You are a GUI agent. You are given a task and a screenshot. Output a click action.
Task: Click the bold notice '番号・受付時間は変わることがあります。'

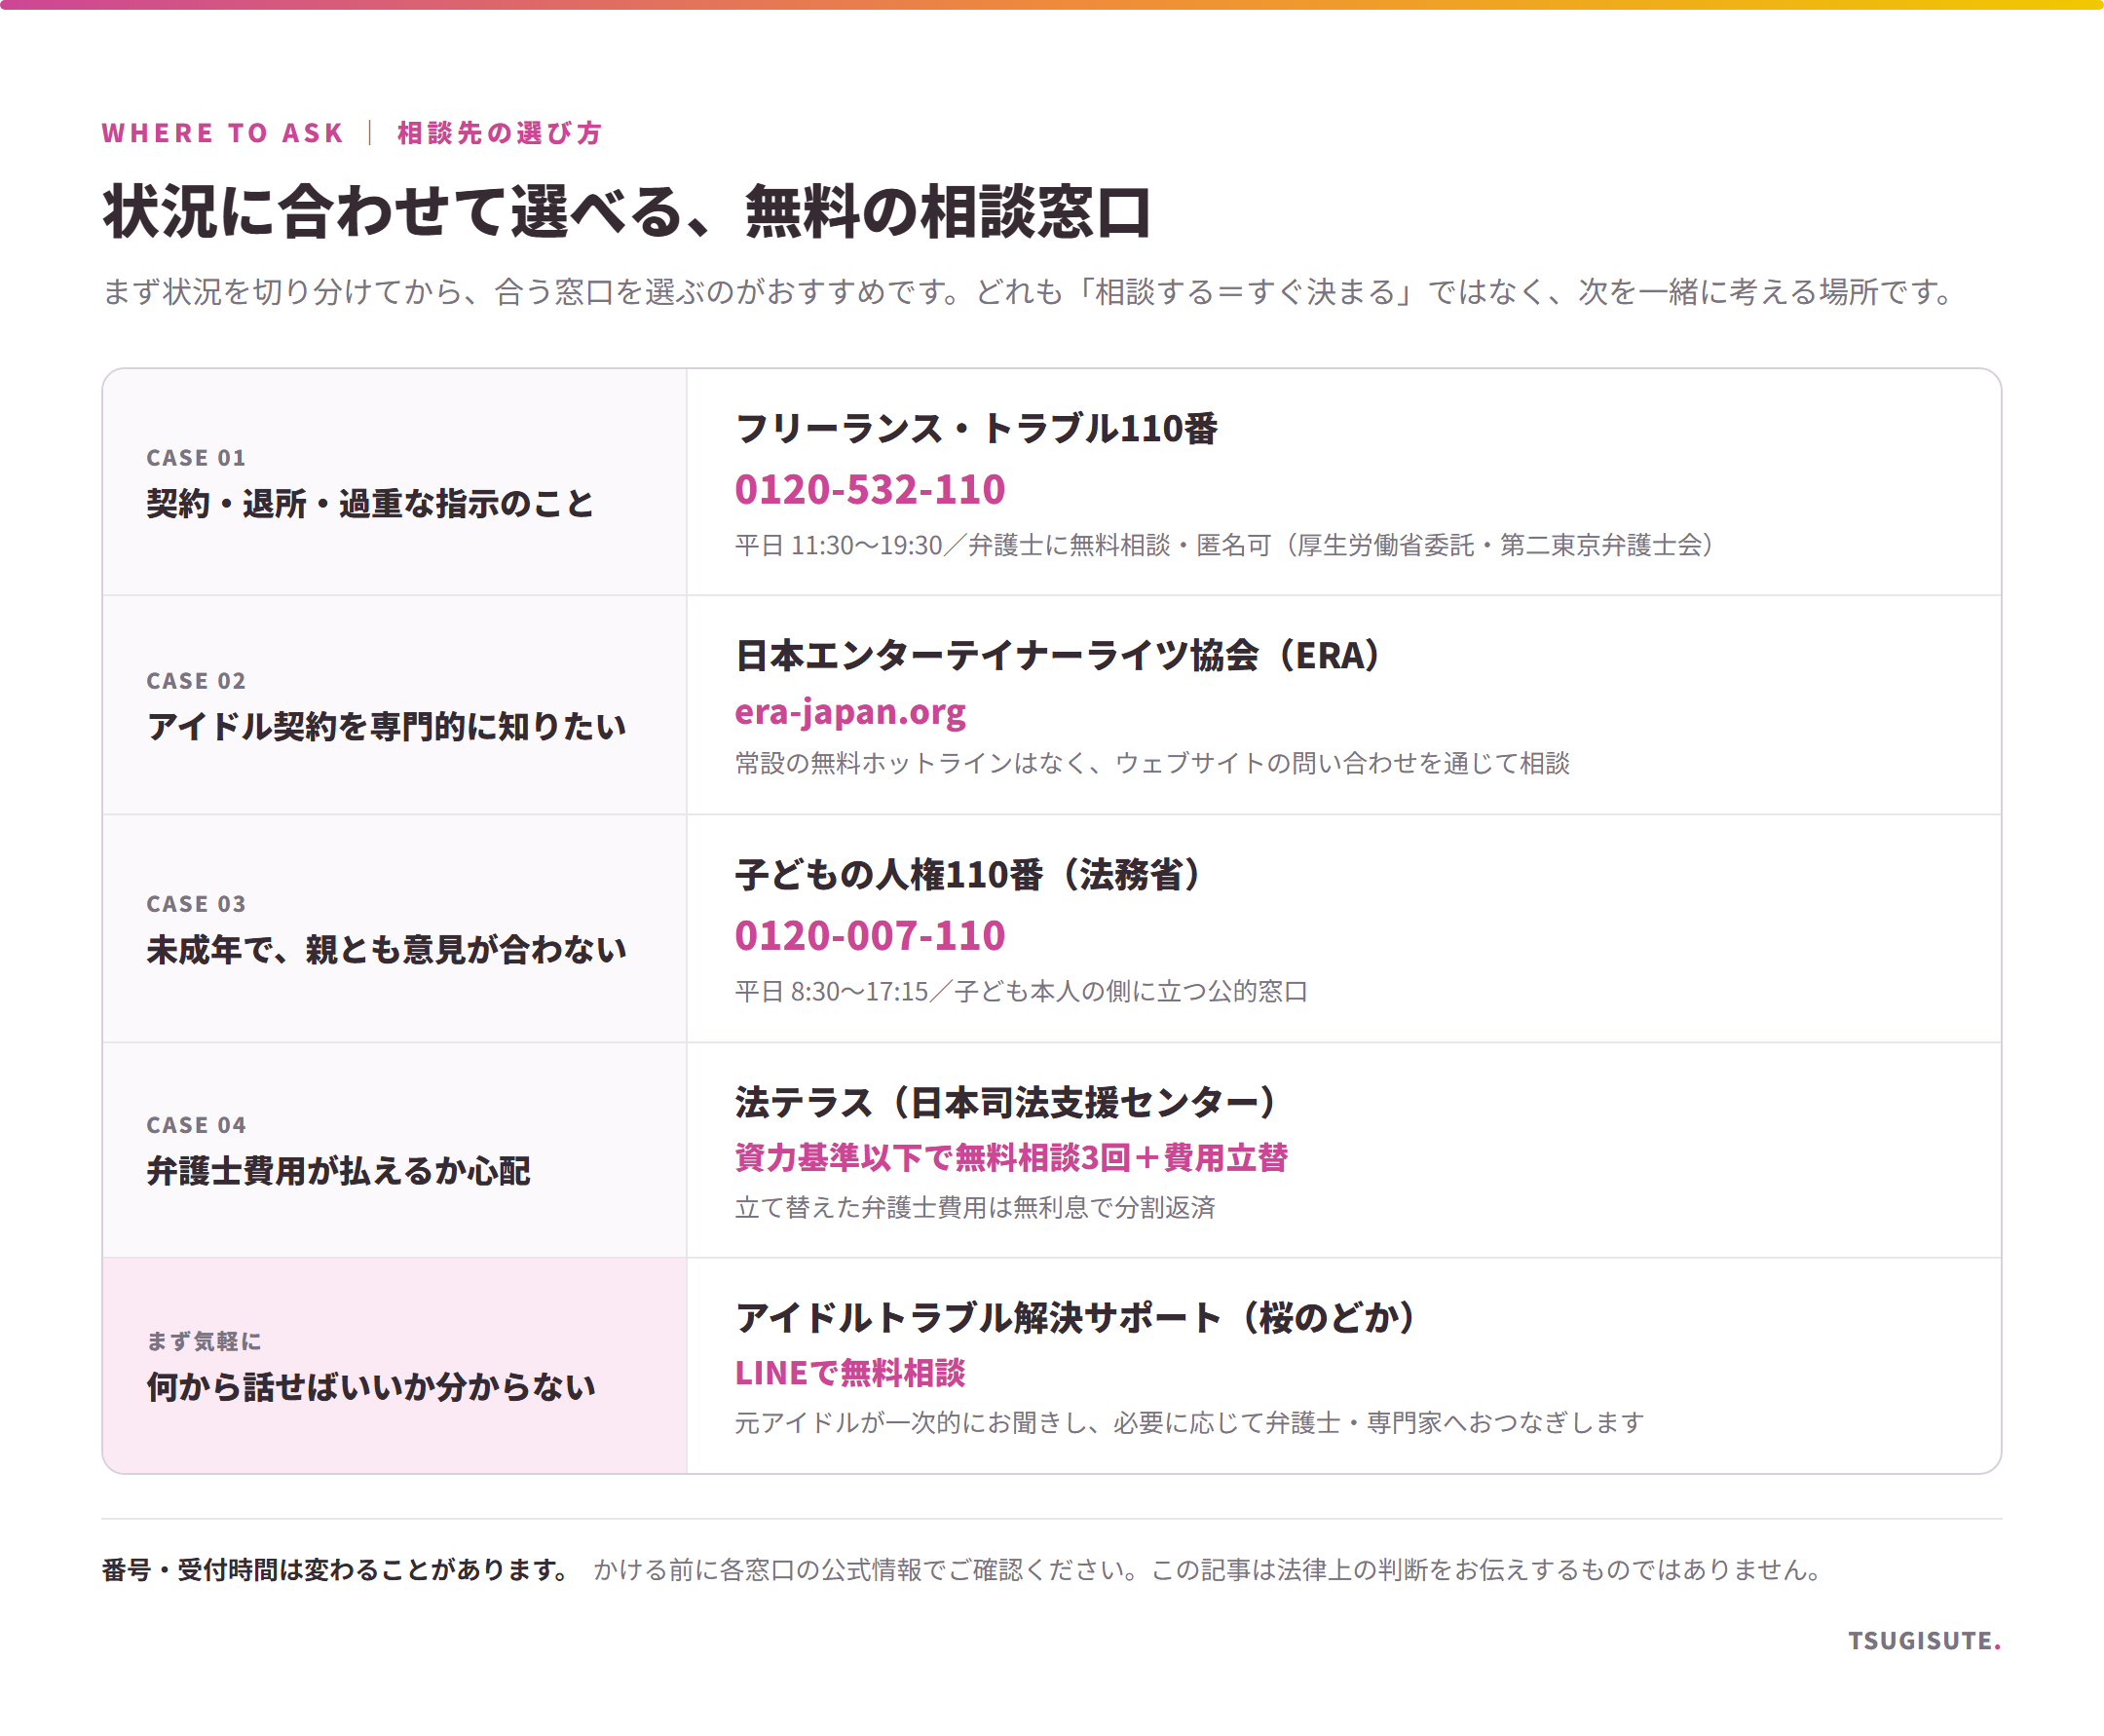(337, 1569)
